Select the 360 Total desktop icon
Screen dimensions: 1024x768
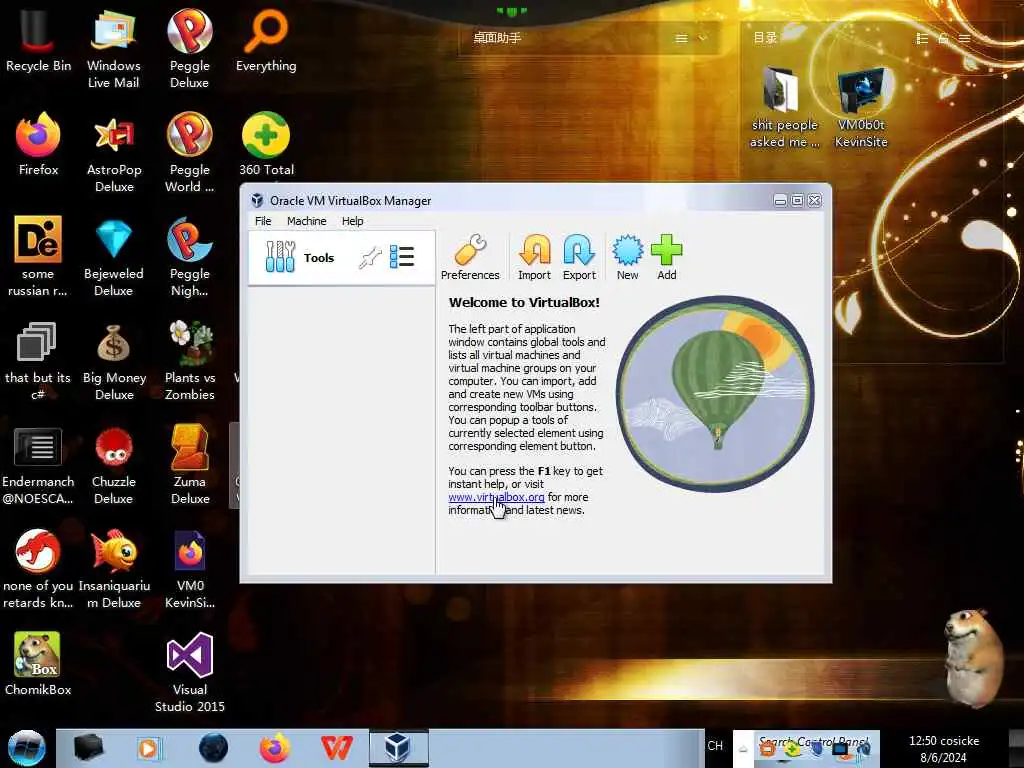(x=266, y=144)
